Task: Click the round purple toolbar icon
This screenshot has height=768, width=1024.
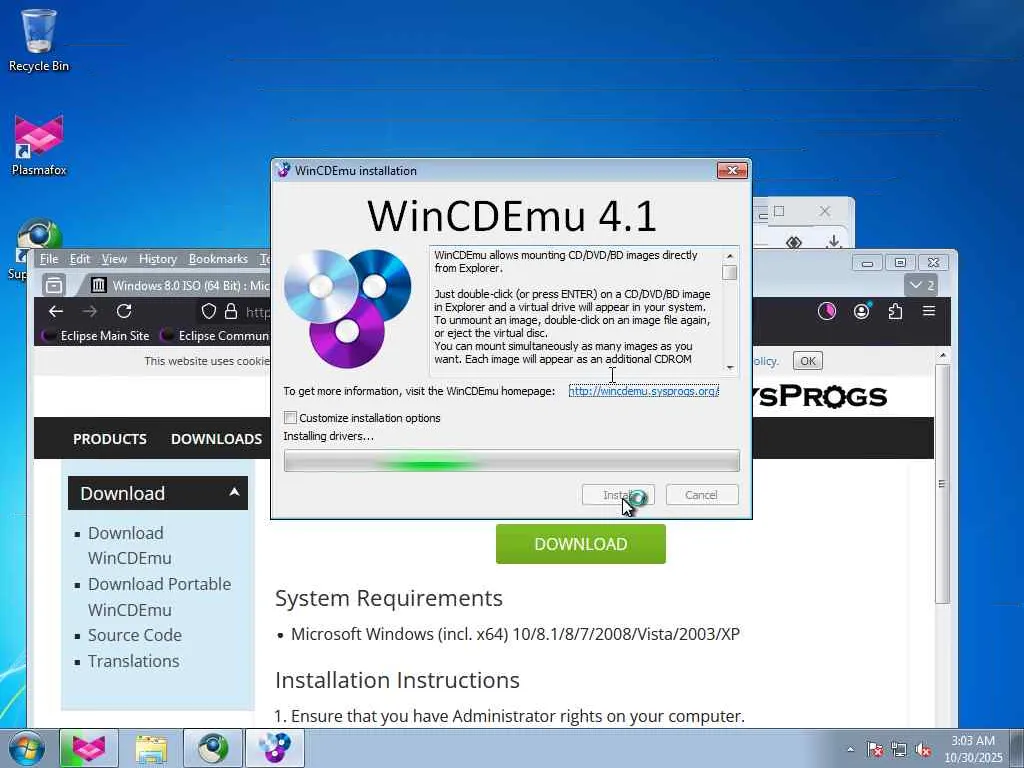Action: pos(827,312)
